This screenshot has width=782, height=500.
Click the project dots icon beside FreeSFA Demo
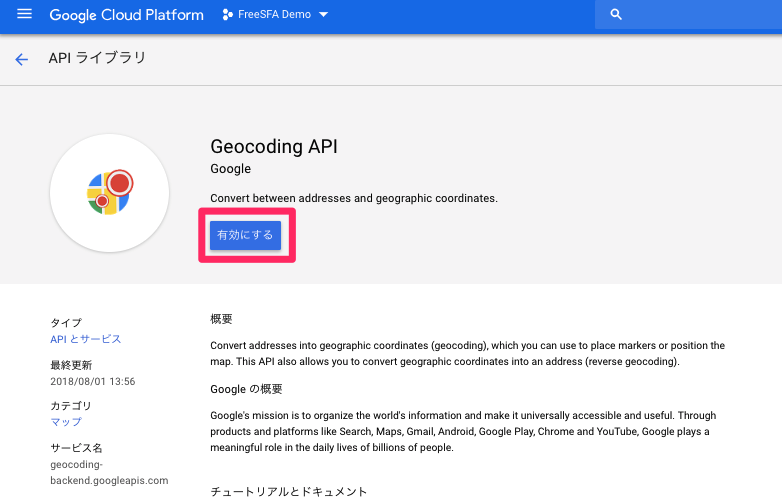[227, 15]
